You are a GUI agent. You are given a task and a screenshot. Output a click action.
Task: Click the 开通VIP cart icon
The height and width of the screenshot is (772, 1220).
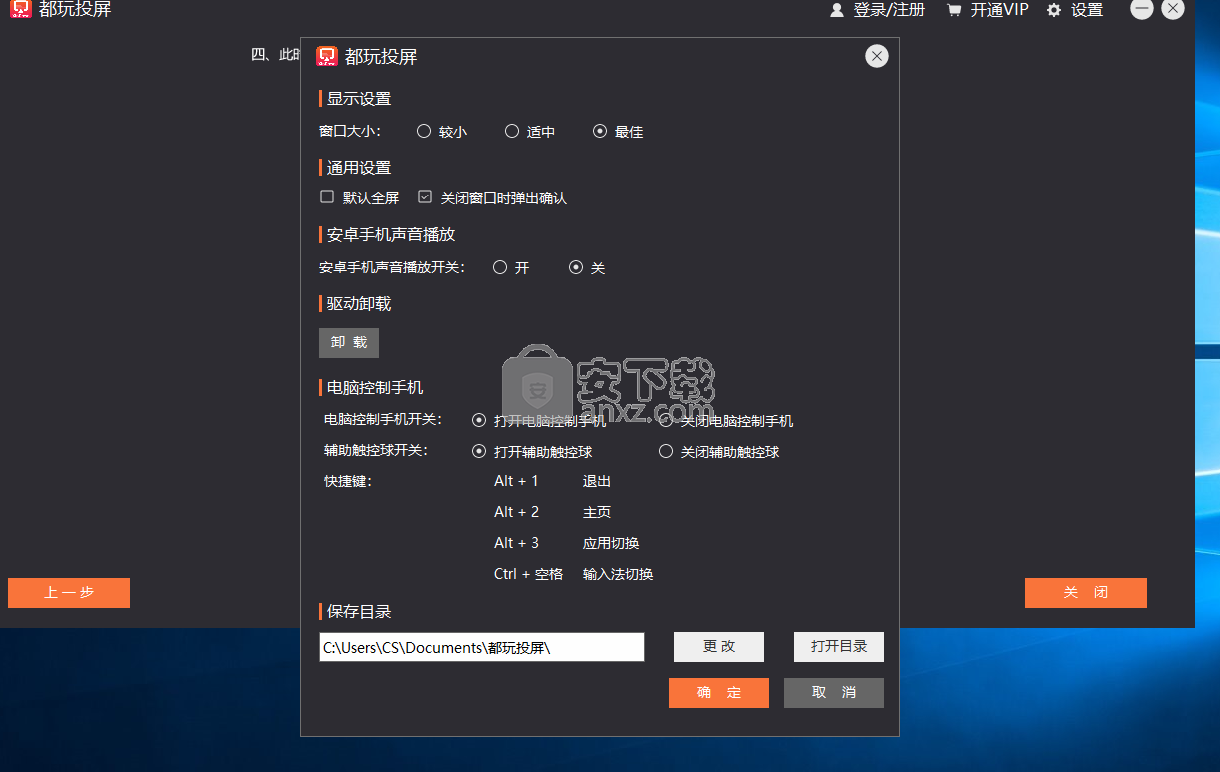[x=954, y=10]
